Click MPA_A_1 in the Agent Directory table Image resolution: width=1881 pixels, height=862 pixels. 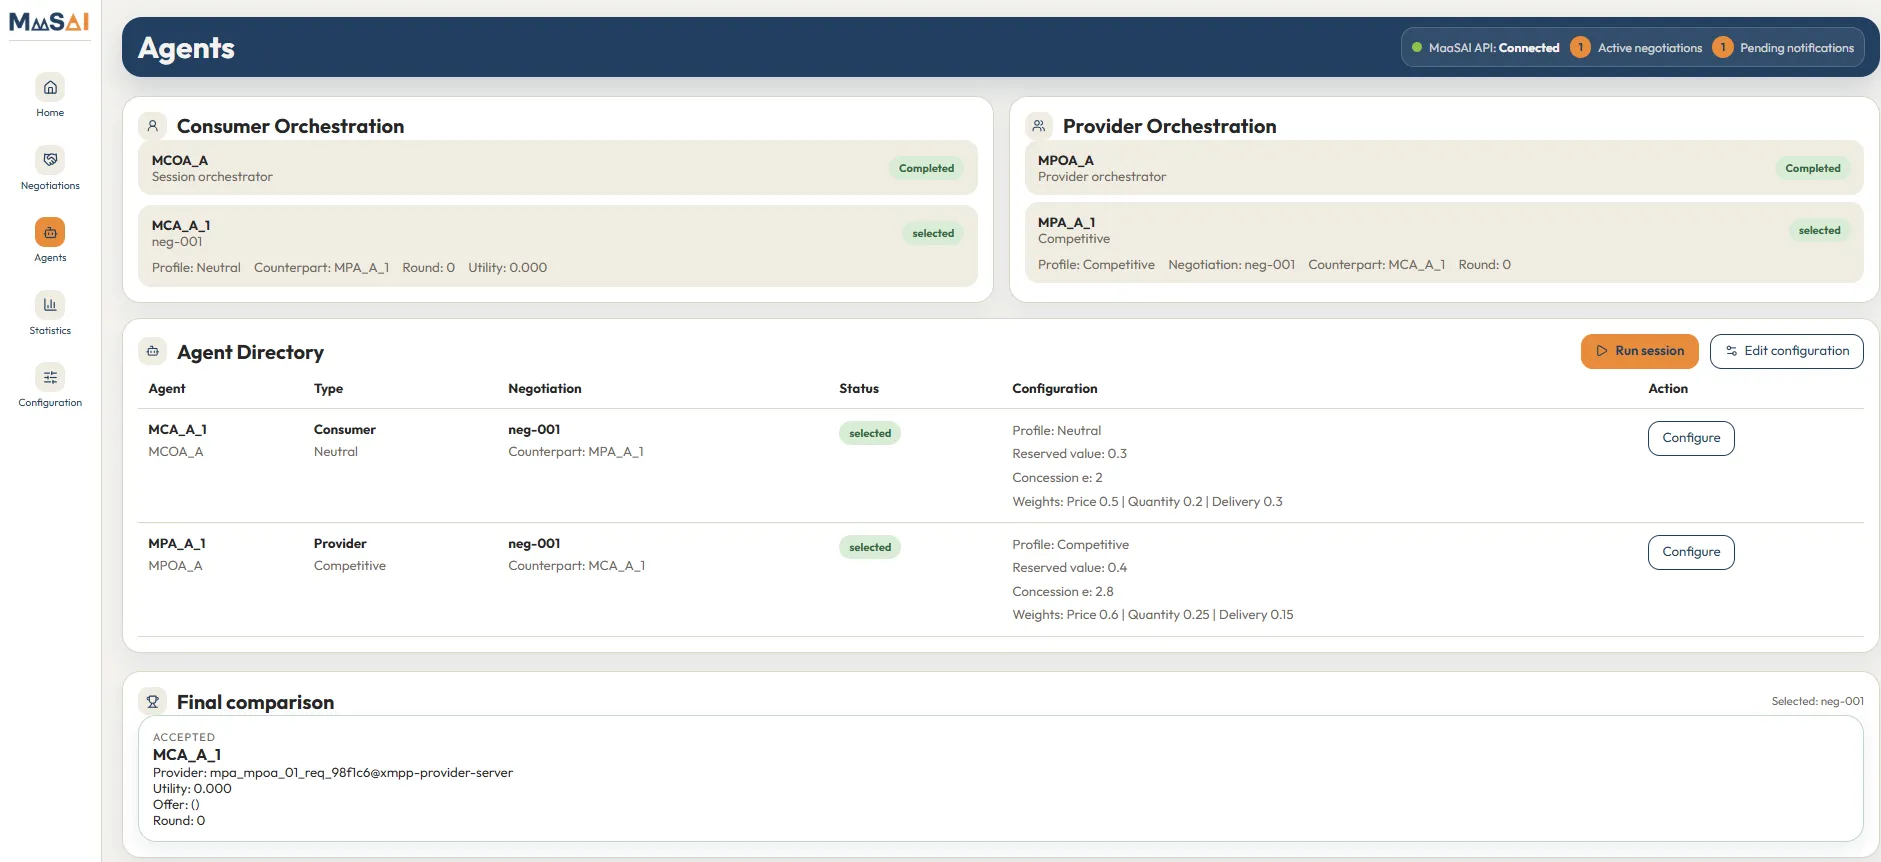176,544
